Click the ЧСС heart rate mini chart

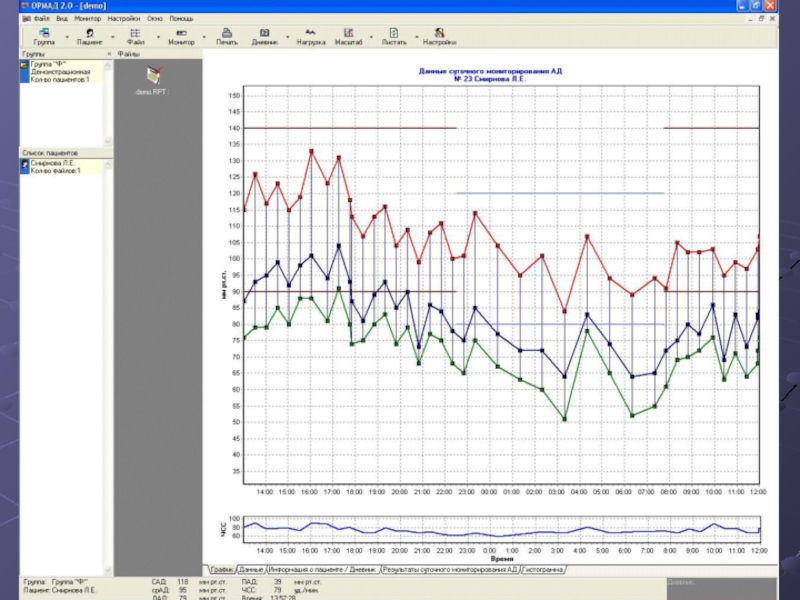point(502,529)
